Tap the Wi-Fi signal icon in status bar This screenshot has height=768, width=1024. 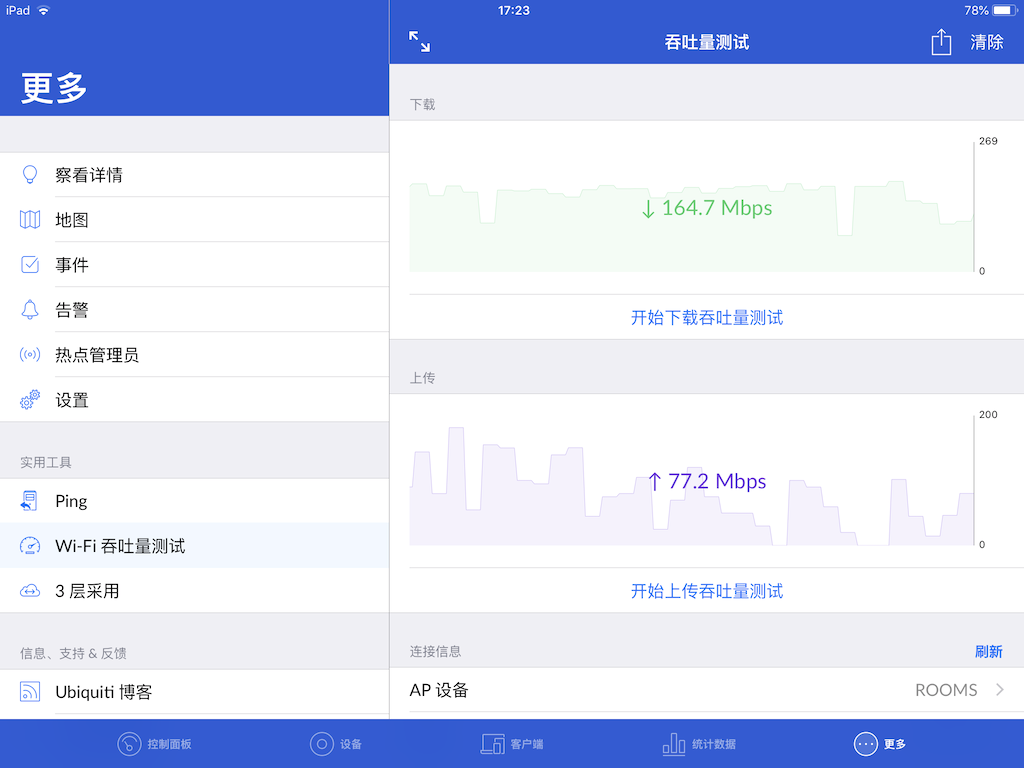click(x=43, y=10)
